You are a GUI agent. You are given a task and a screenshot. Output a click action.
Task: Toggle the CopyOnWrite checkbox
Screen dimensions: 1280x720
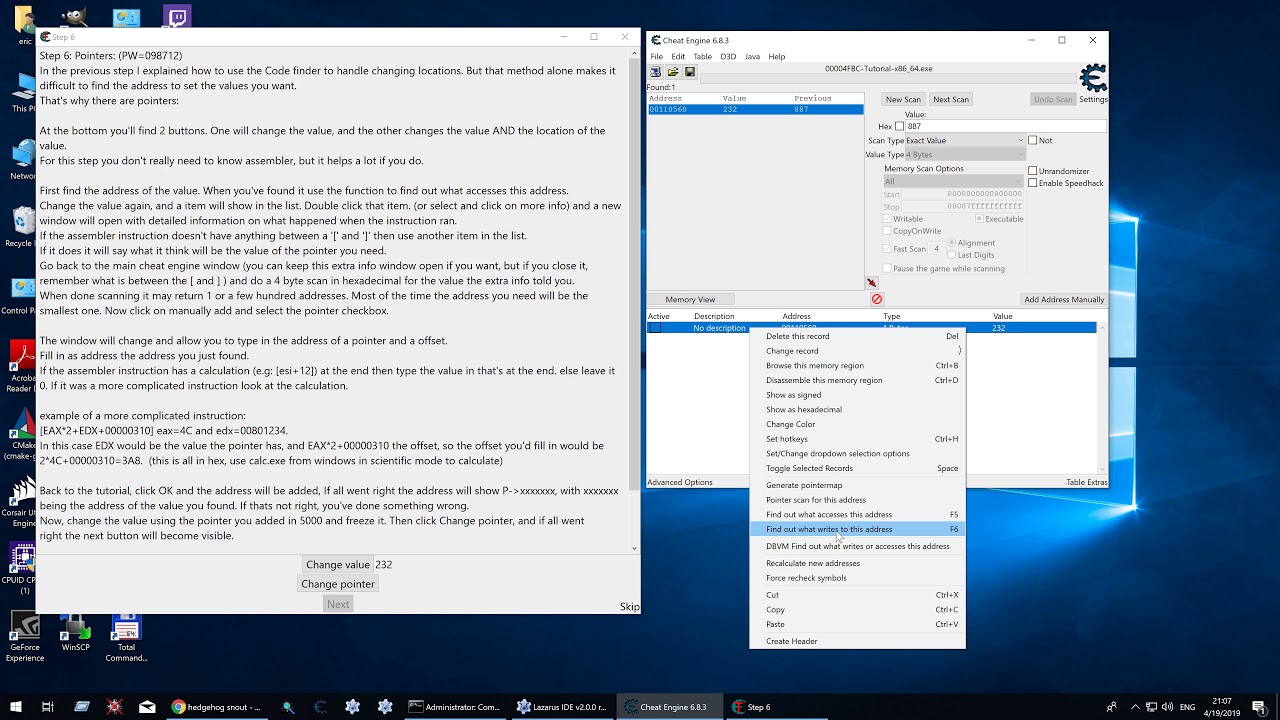887,231
